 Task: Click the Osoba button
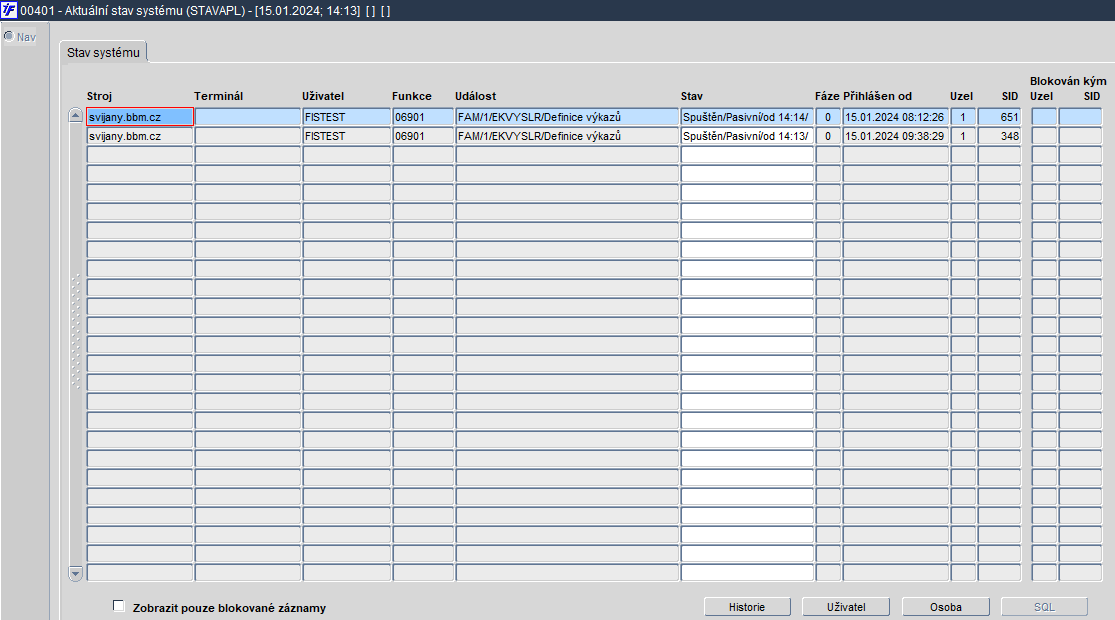946,606
